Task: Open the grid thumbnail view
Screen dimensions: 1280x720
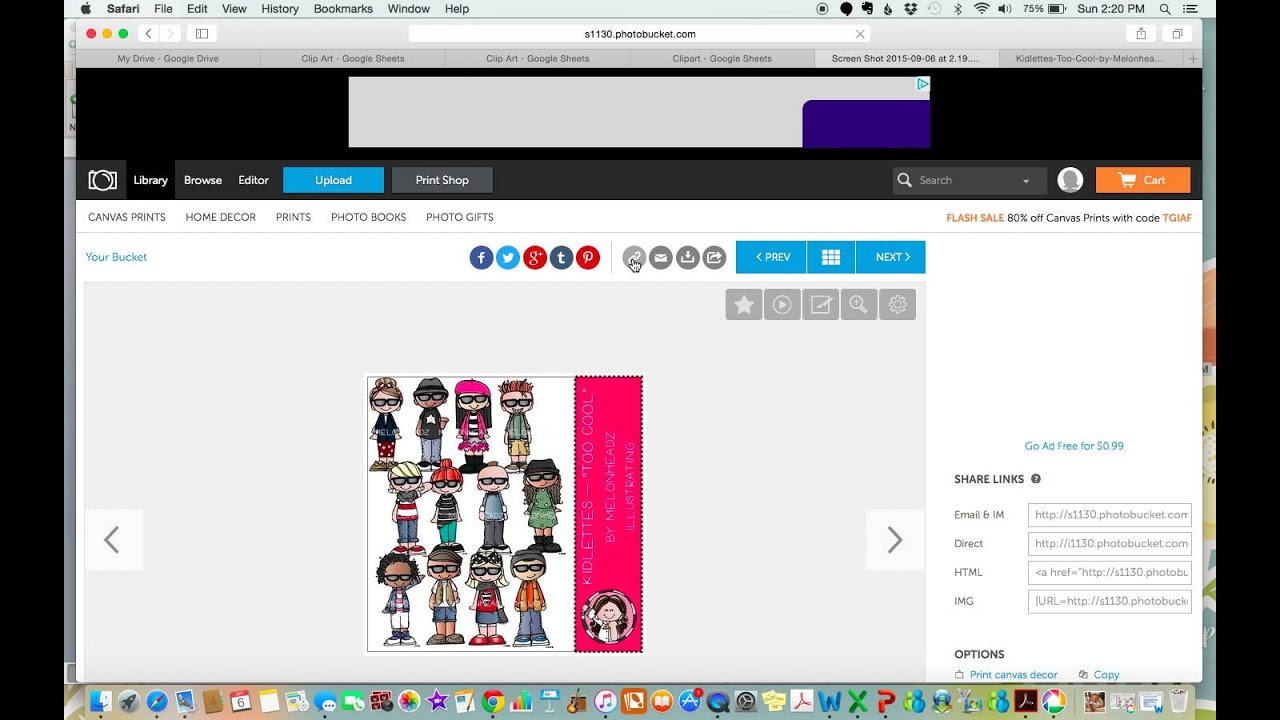Action: click(831, 257)
